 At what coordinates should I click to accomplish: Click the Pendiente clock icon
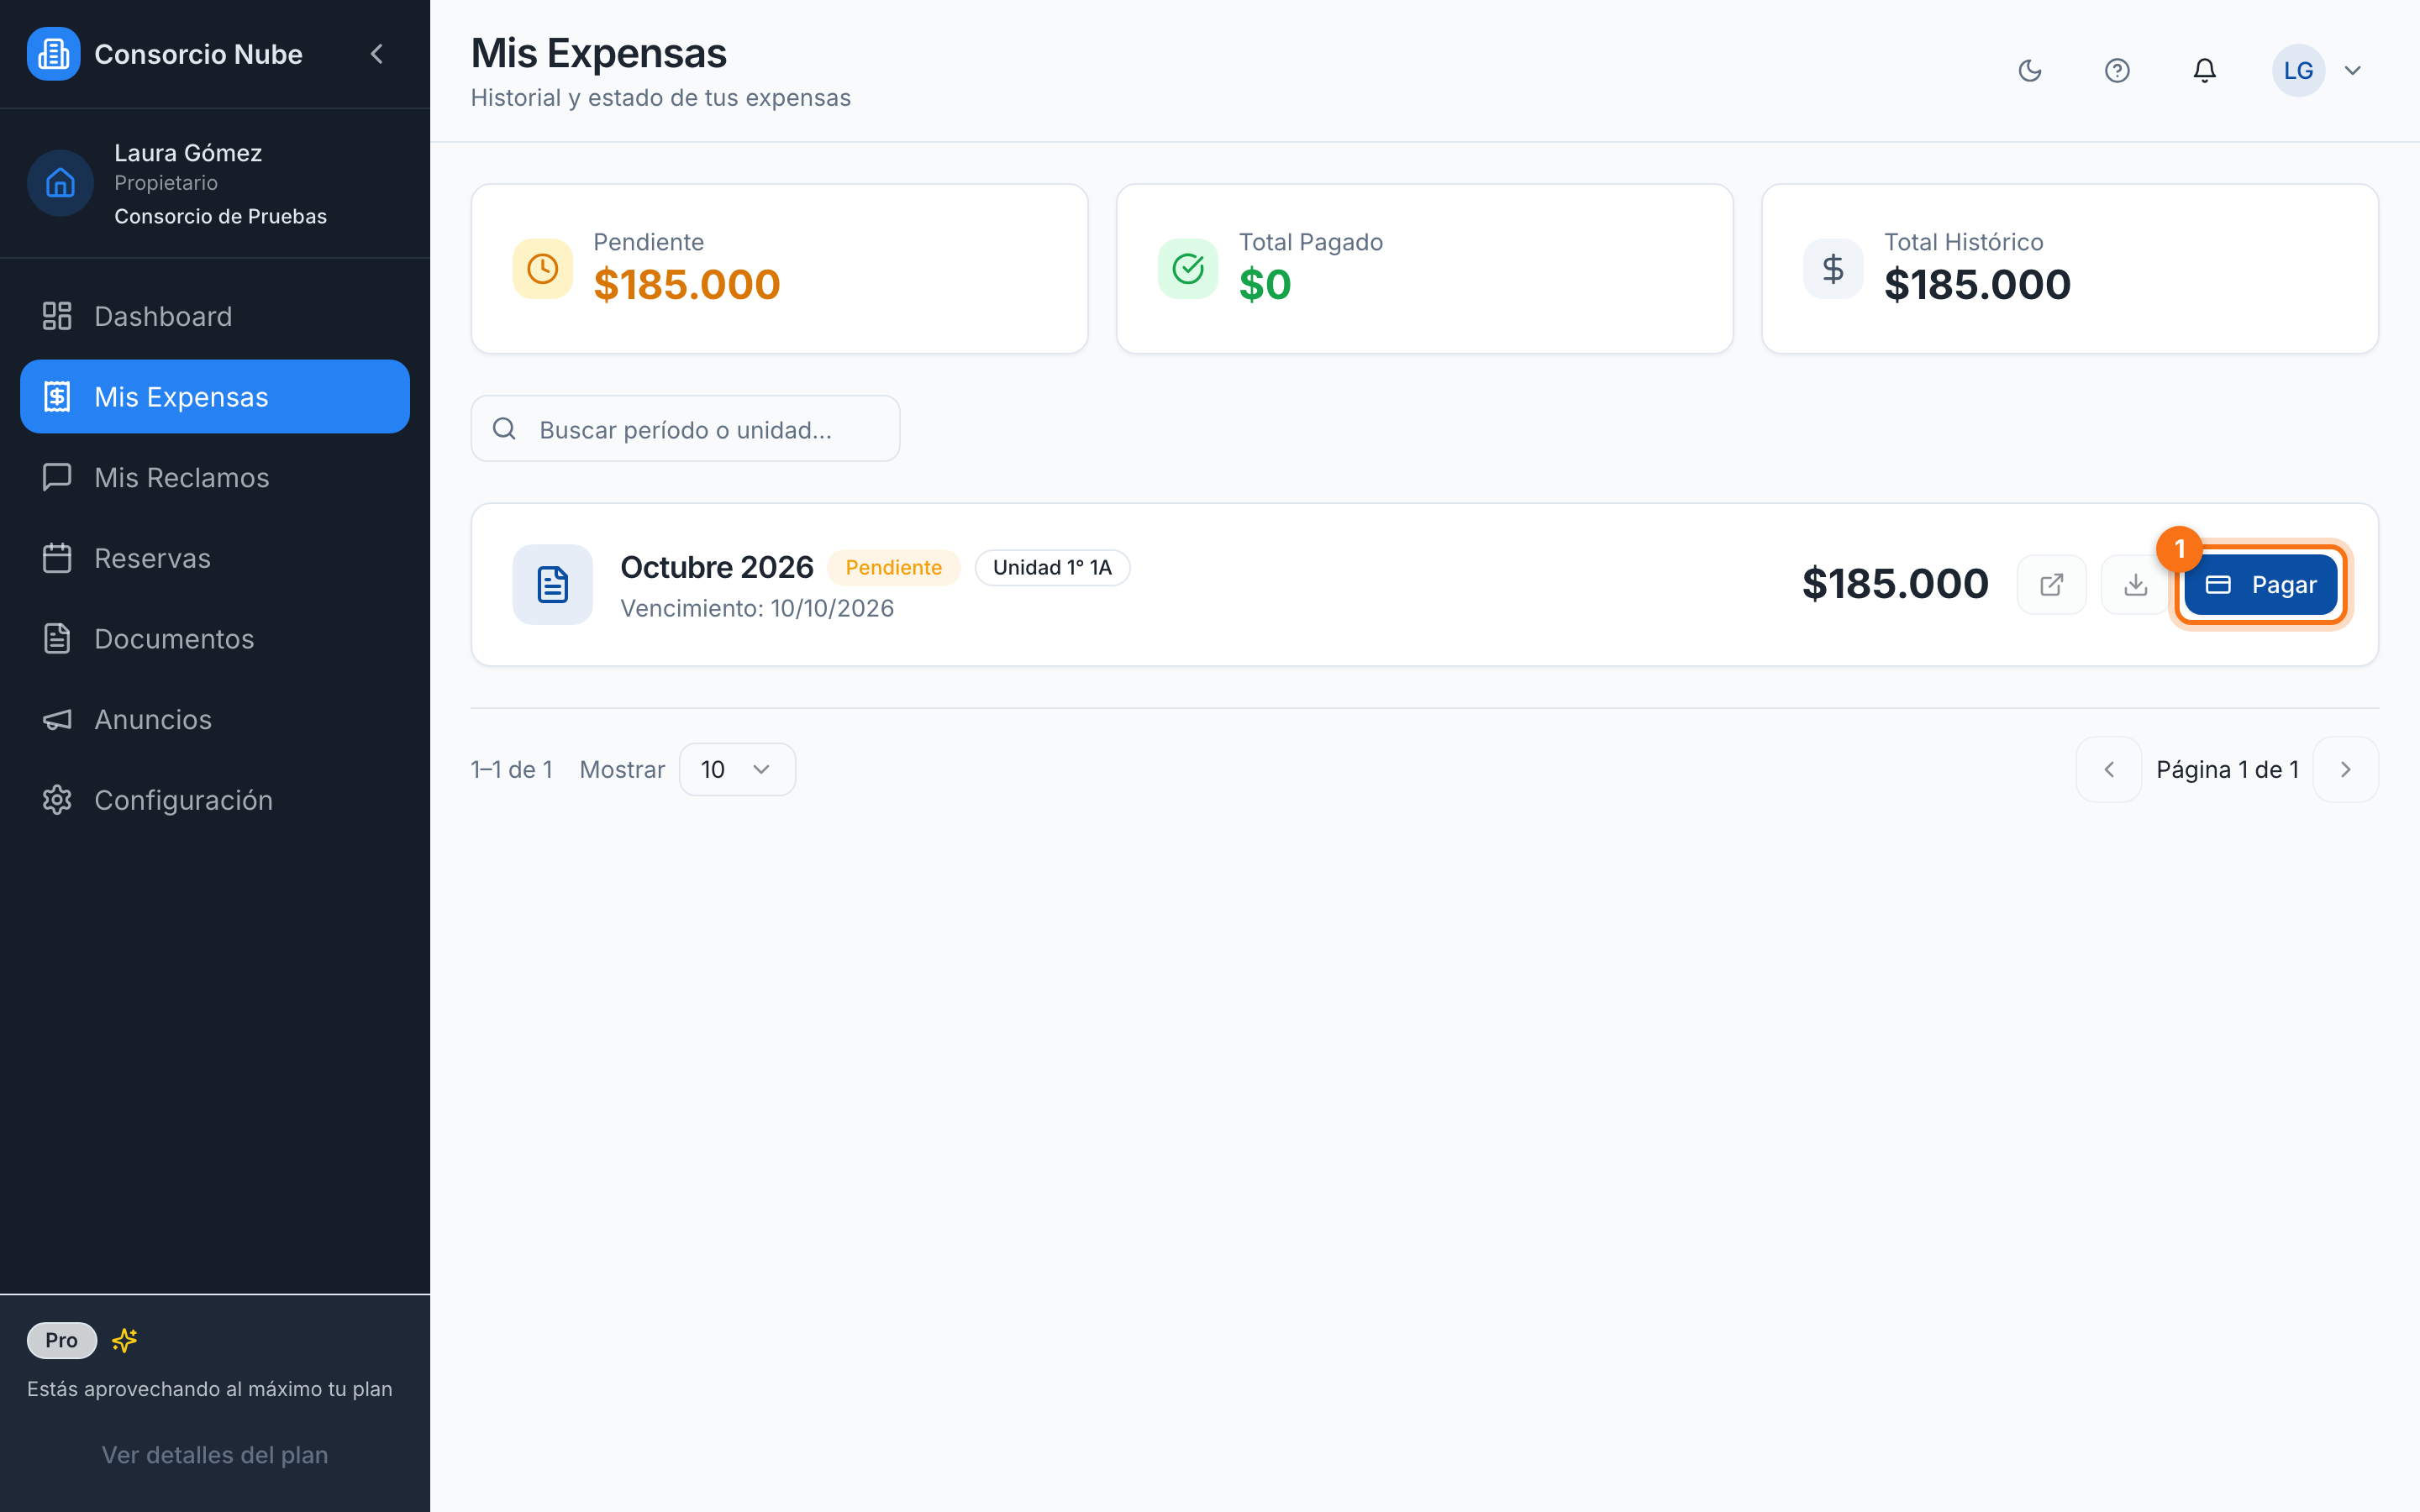coord(542,268)
